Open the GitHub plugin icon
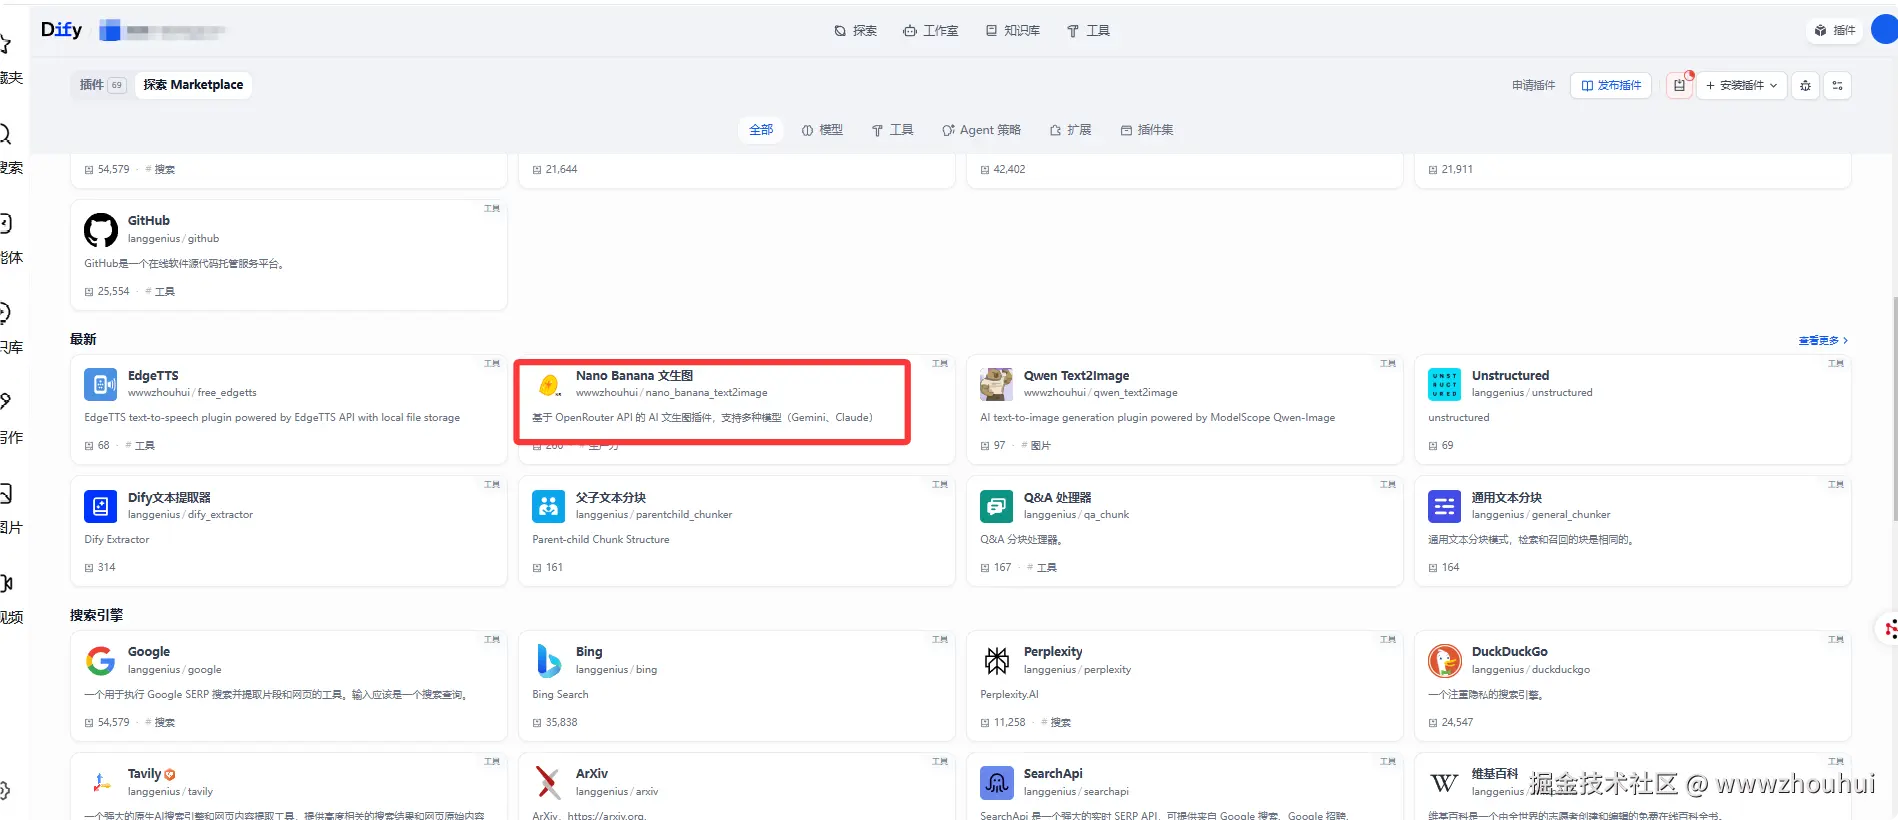This screenshot has width=1898, height=820. (101, 230)
